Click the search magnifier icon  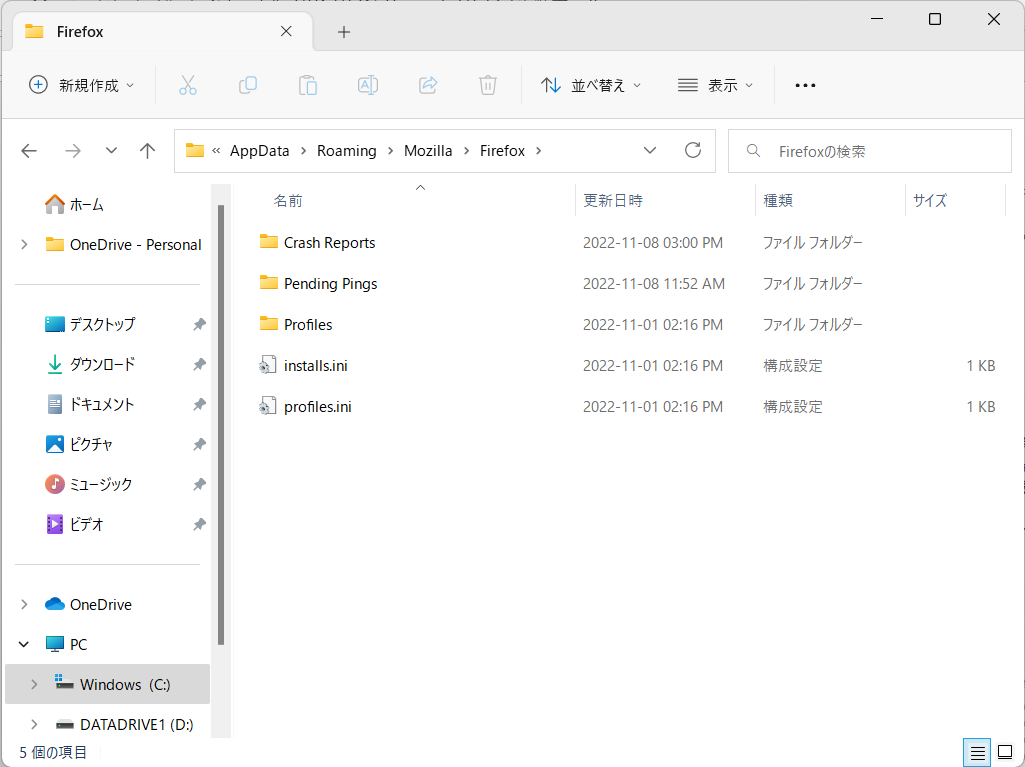753,151
